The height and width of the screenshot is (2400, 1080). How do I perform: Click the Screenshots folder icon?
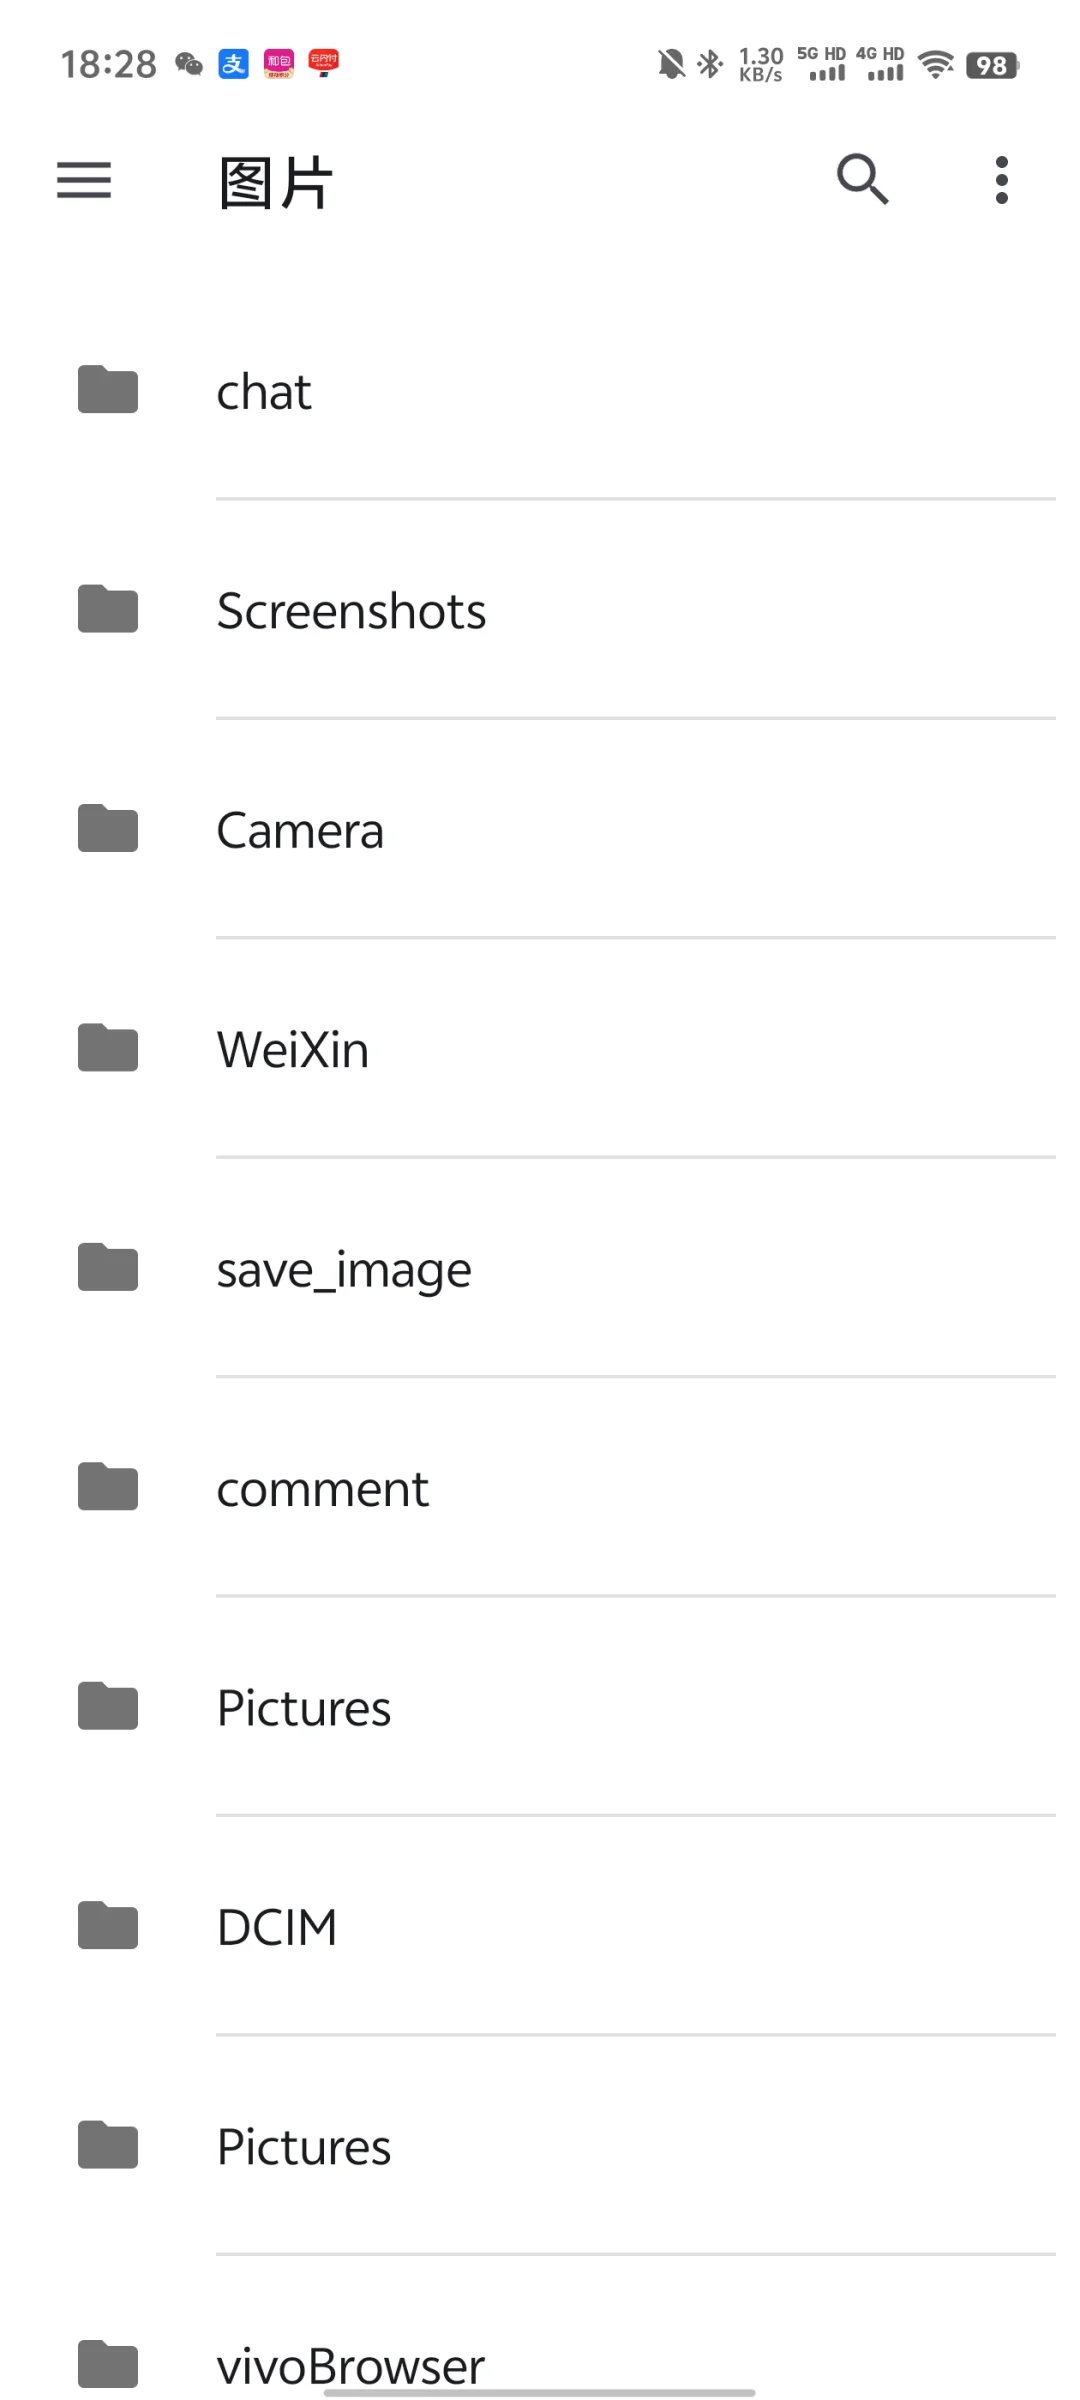(x=108, y=610)
